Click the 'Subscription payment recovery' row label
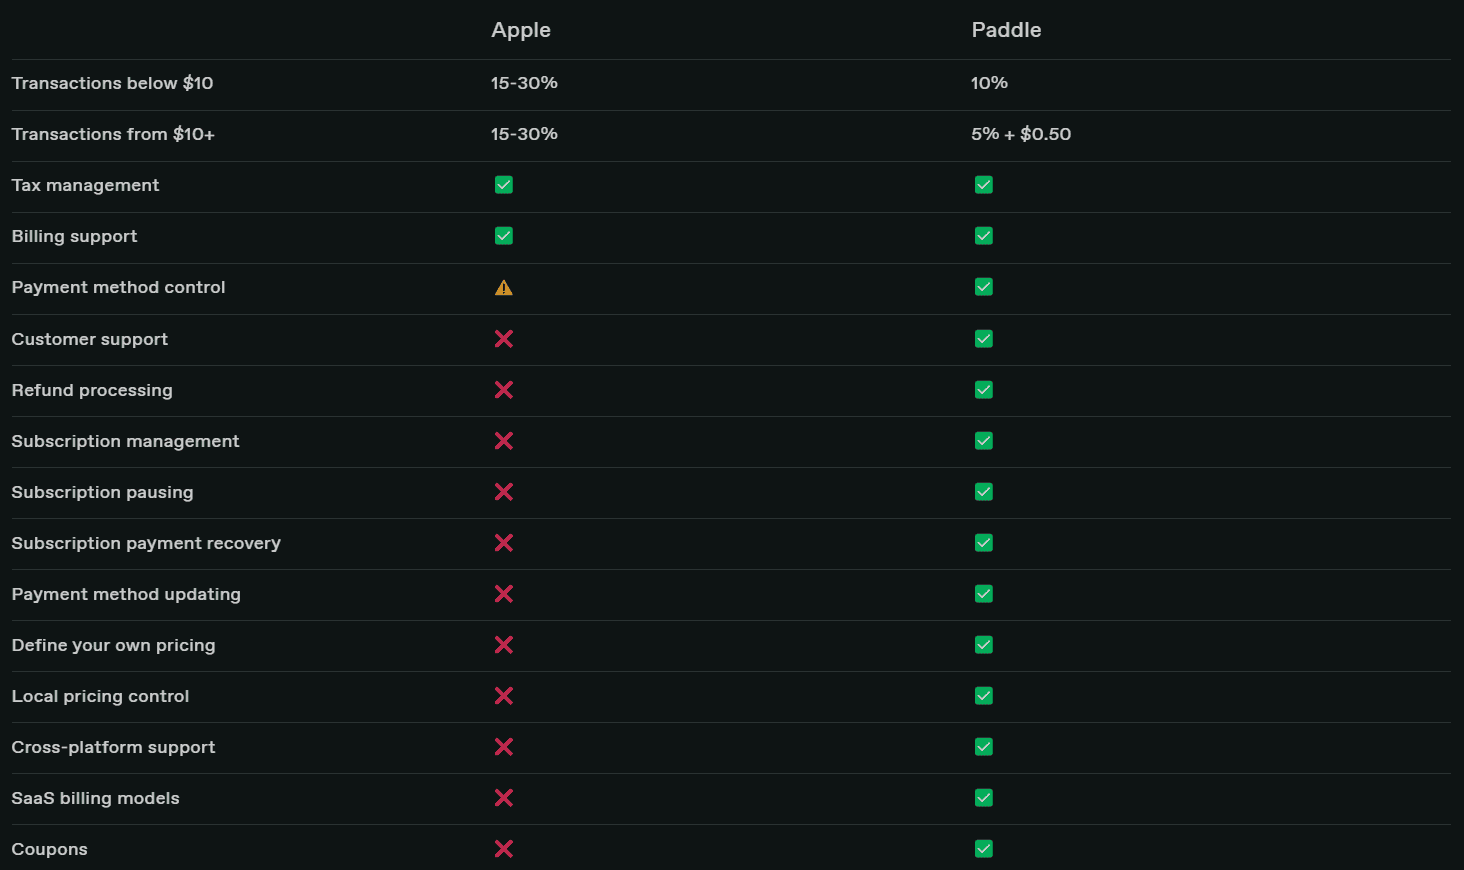The height and width of the screenshot is (870, 1464). (x=146, y=544)
